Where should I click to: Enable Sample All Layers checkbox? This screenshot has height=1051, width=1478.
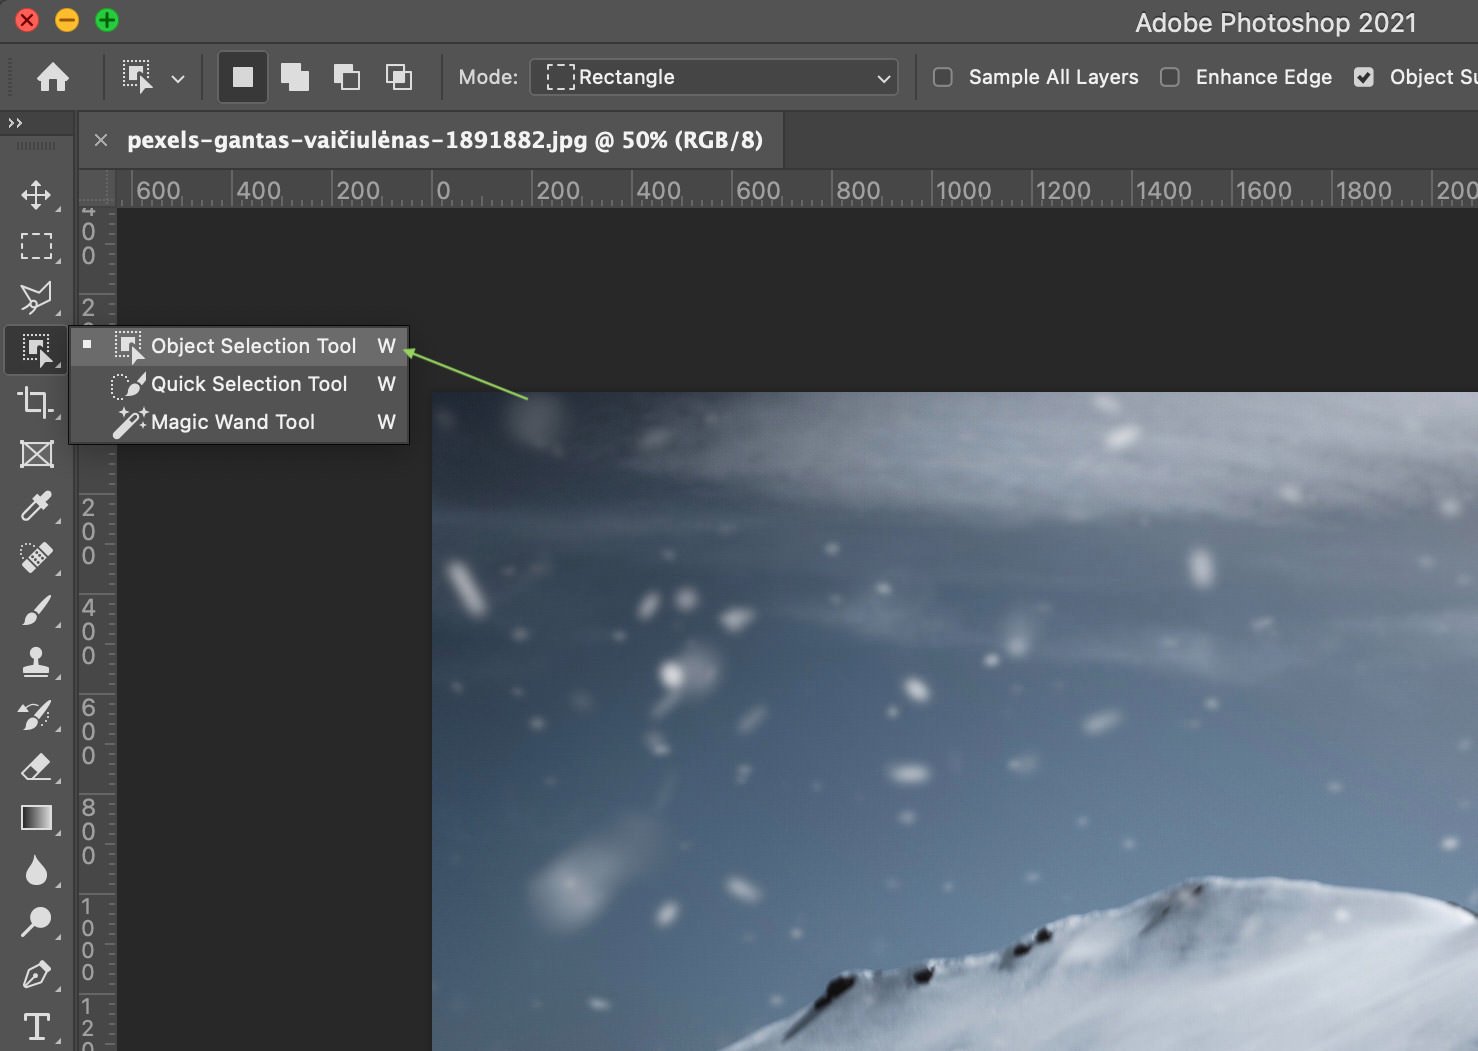[942, 77]
